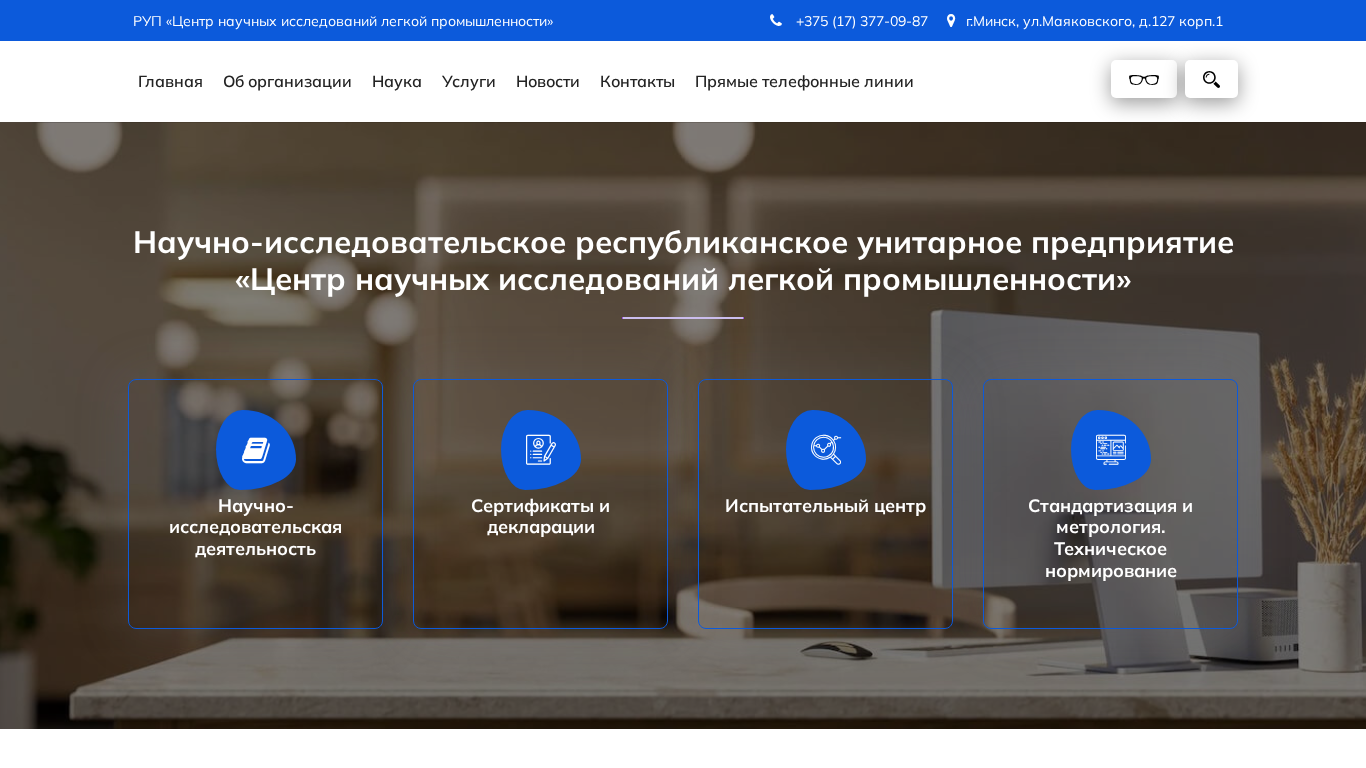The height and width of the screenshot is (768, 1366).
Task: Click the Minsk address text in top bar
Action: 1094,21
